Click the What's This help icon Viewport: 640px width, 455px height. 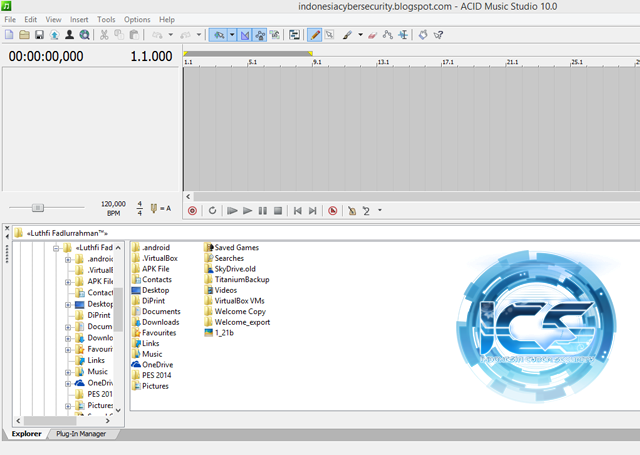tap(438, 35)
